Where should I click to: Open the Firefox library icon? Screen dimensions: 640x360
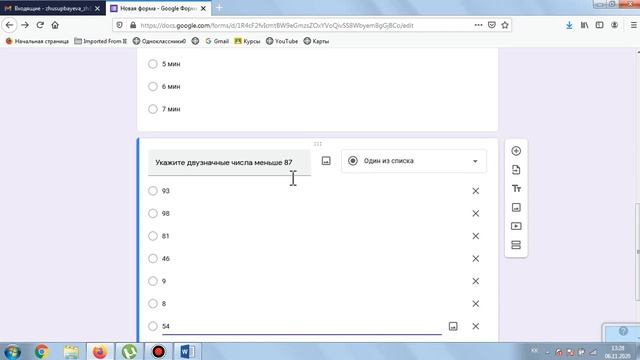(584, 25)
